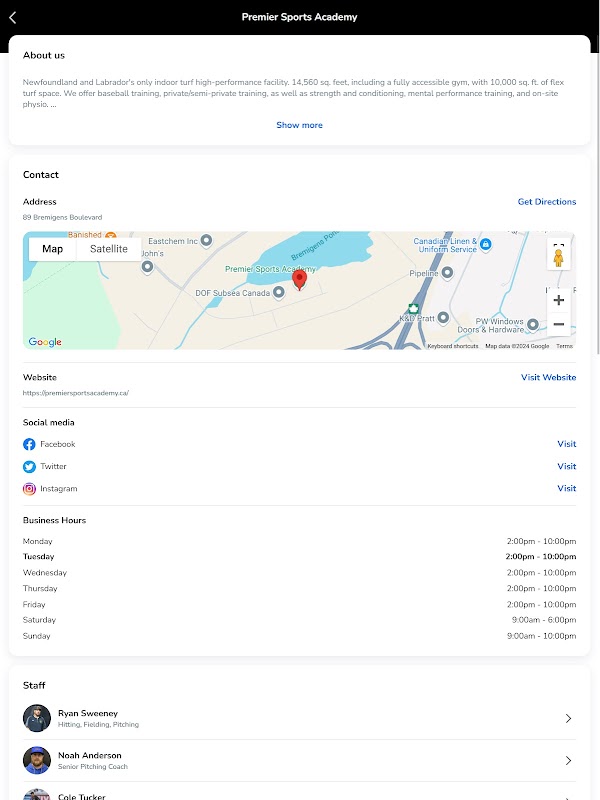The height and width of the screenshot is (800, 600).
Task: Switch map to Satellite view
Action: coord(109,249)
